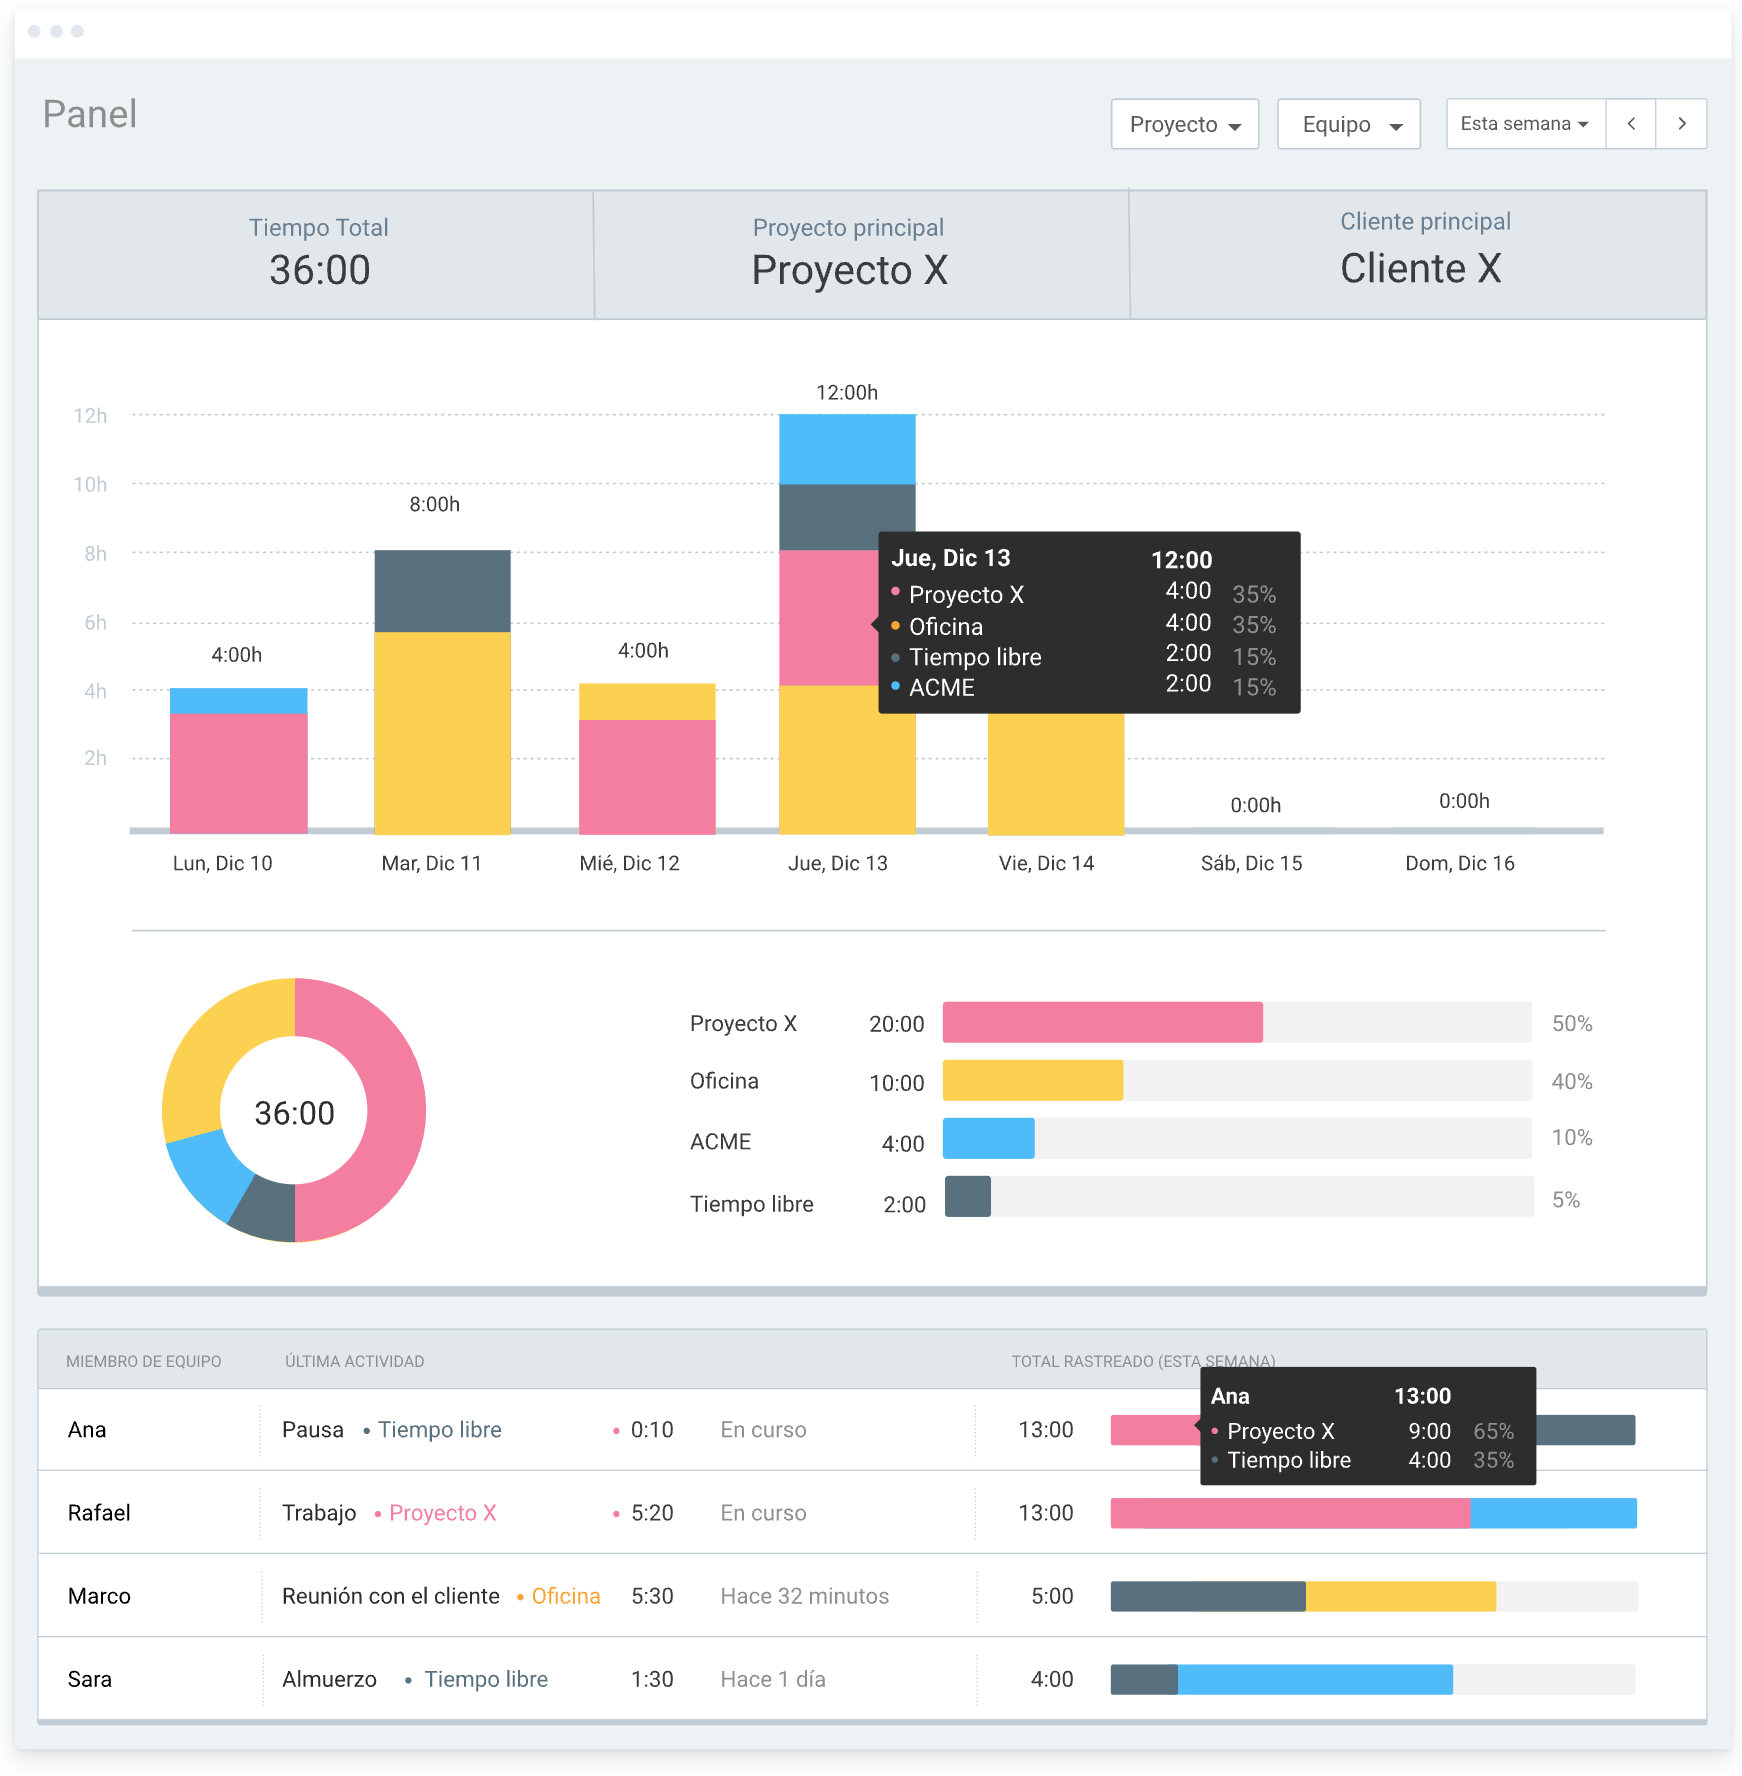The width and height of the screenshot is (1742, 1776).
Task: Click the yellow Oficina progress bar
Action: tap(1032, 1081)
